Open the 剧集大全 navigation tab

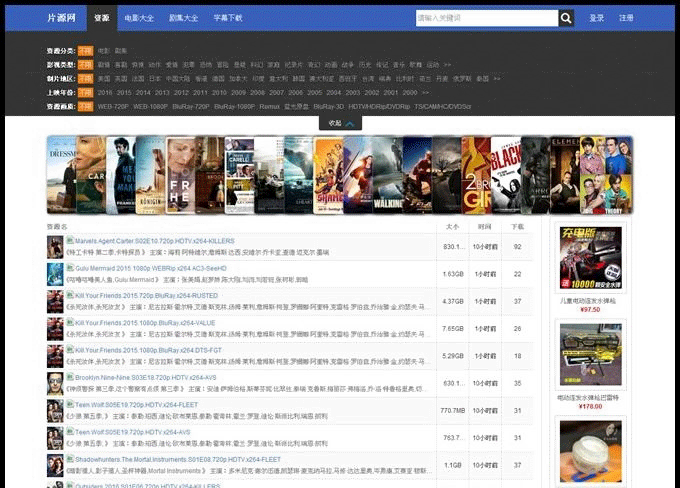183,18
